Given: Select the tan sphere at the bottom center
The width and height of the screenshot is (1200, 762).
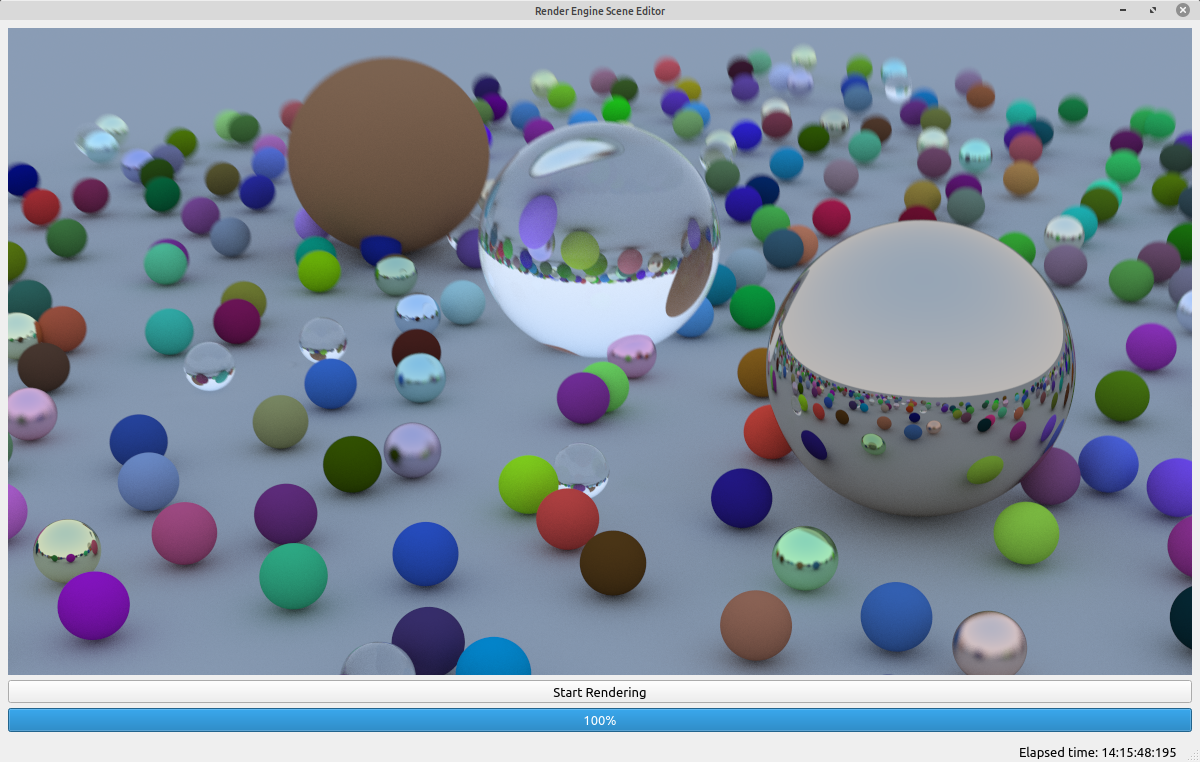Looking at the screenshot, I should click(754, 626).
